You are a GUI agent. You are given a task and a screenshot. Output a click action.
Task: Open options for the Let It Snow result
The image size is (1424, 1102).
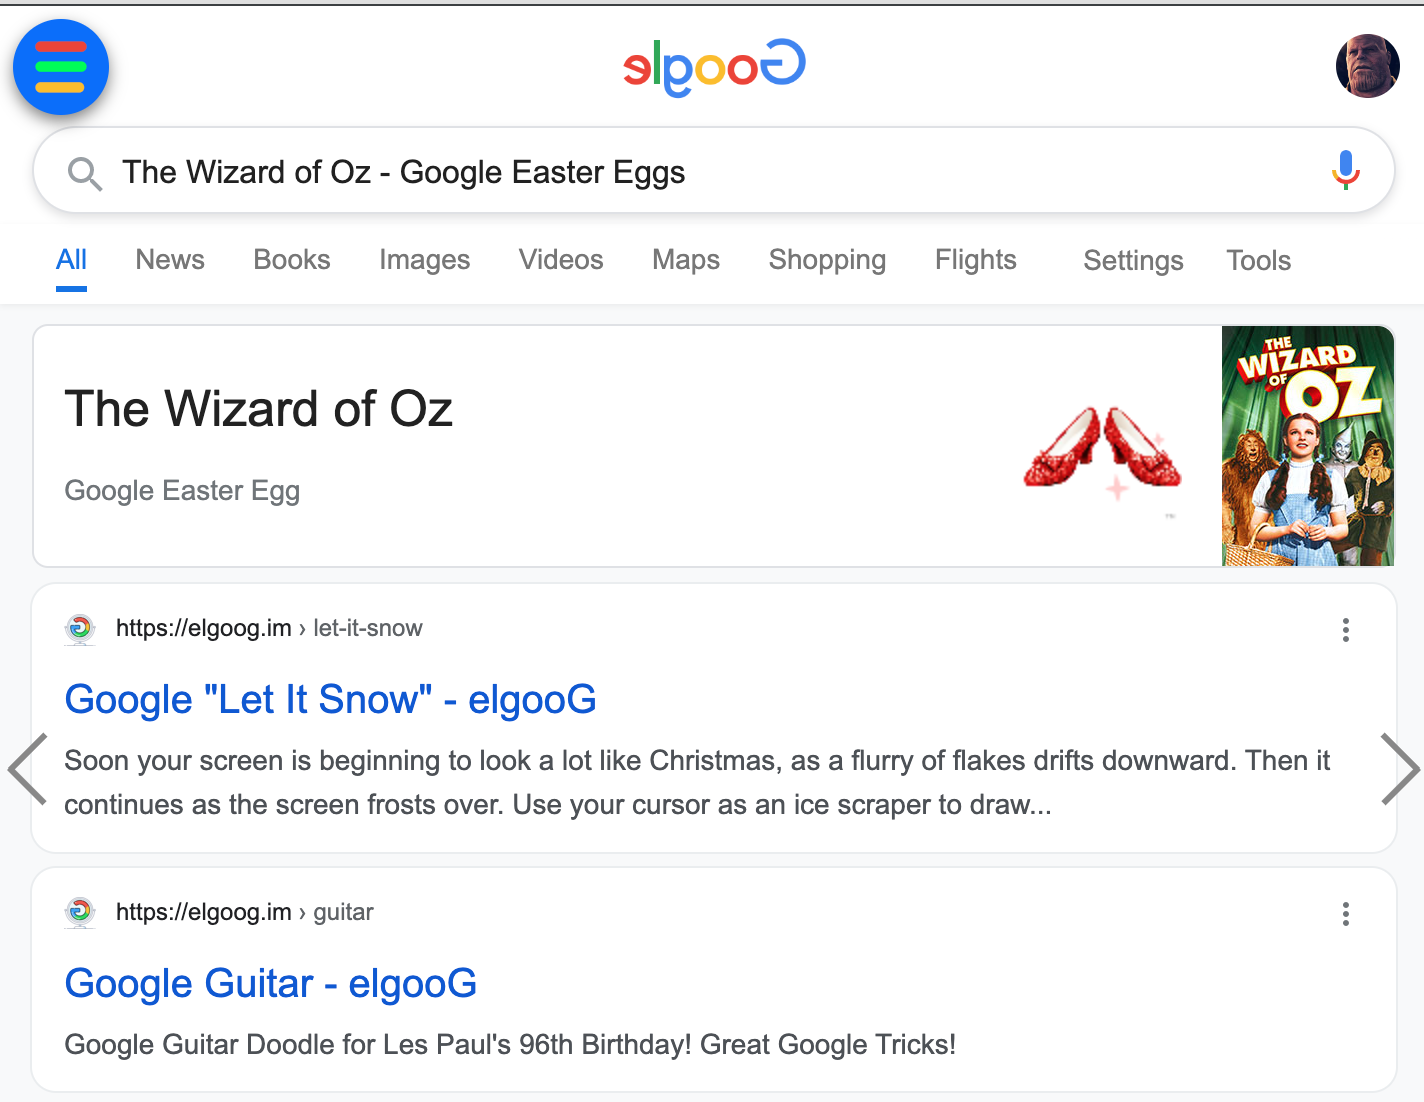pyautogui.click(x=1346, y=630)
